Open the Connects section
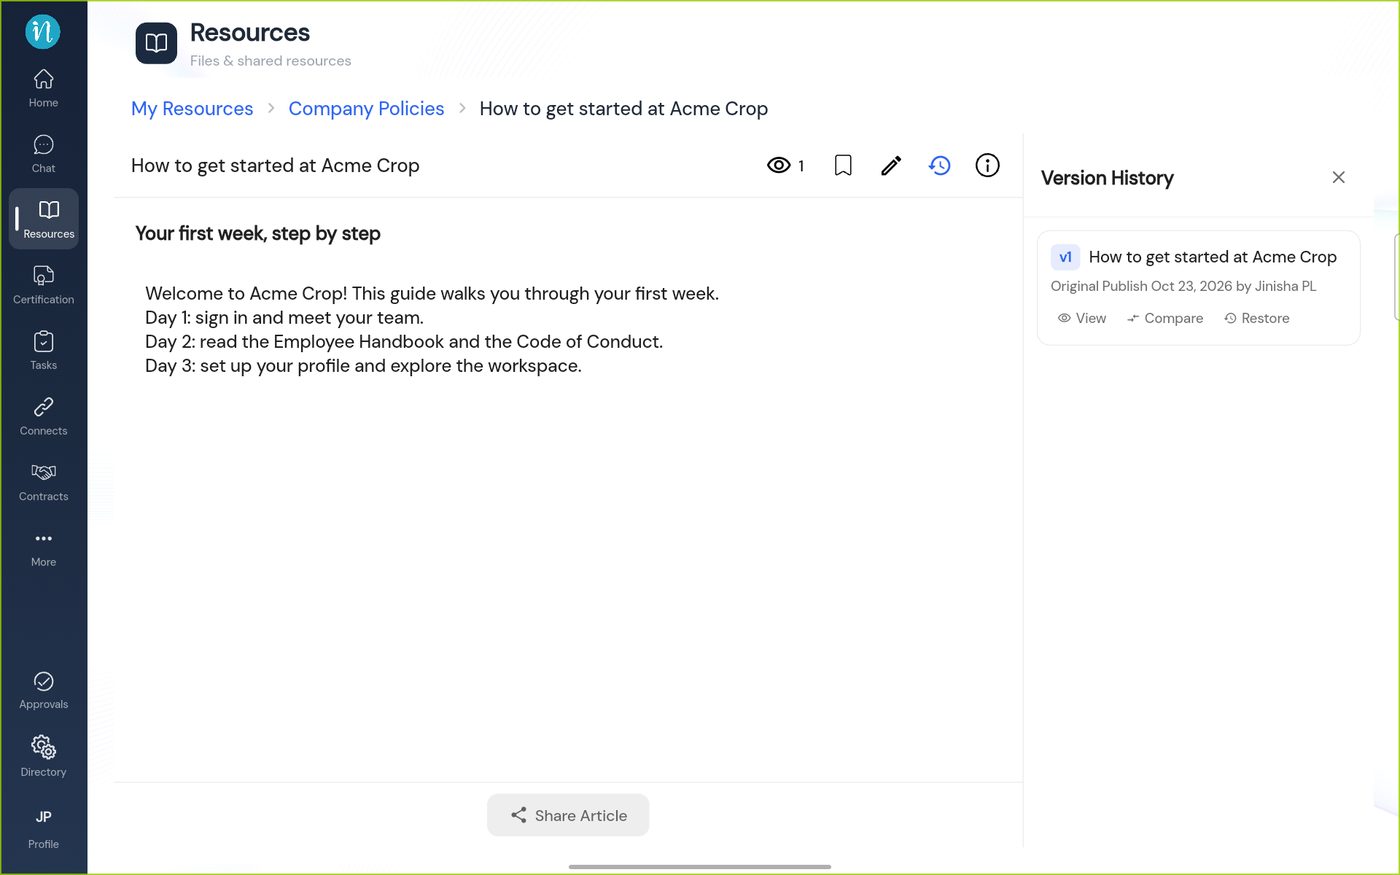The height and width of the screenshot is (875, 1400). tap(43, 416)
